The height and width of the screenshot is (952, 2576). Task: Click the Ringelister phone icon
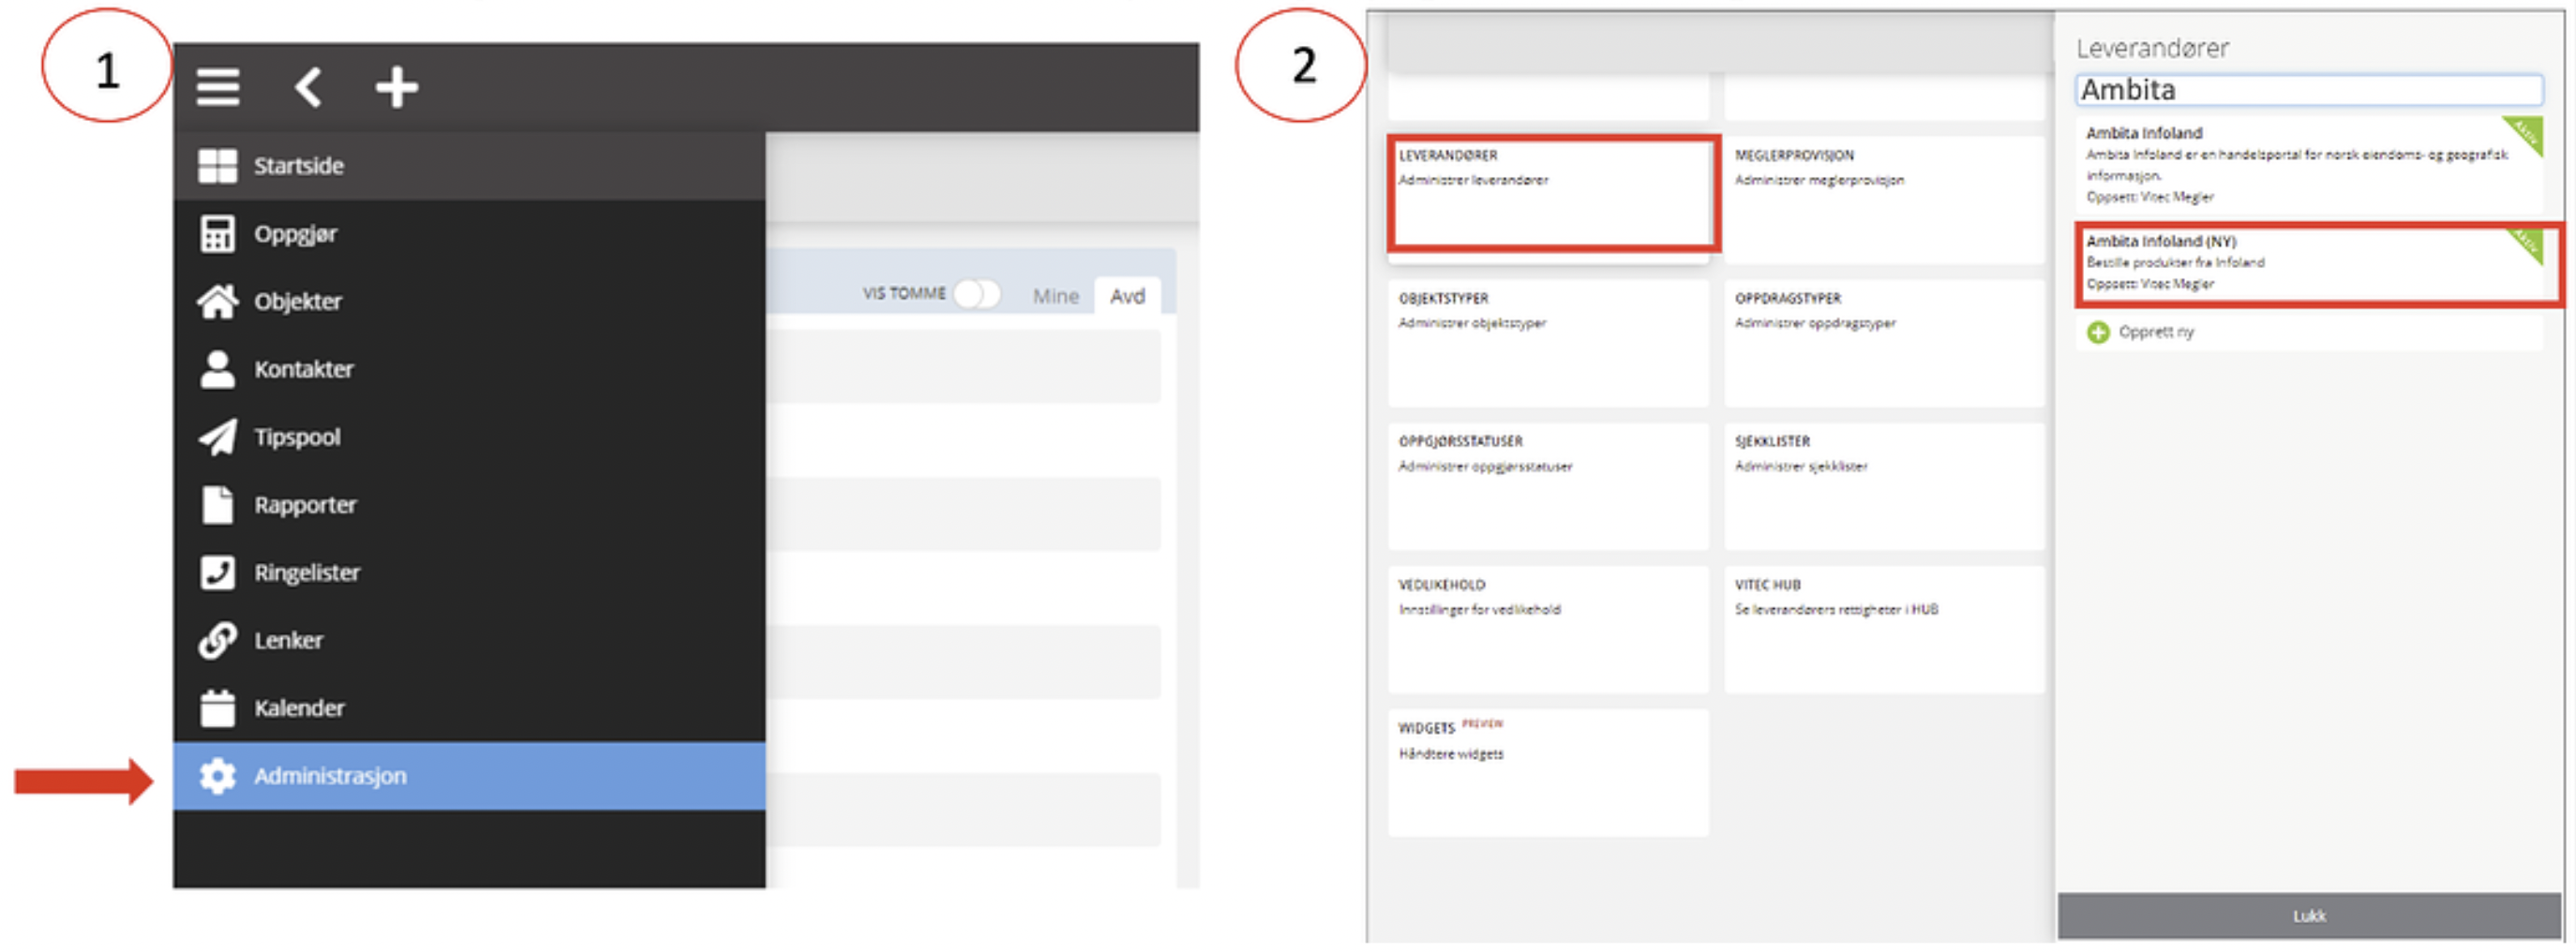click(x=217, y=573)
